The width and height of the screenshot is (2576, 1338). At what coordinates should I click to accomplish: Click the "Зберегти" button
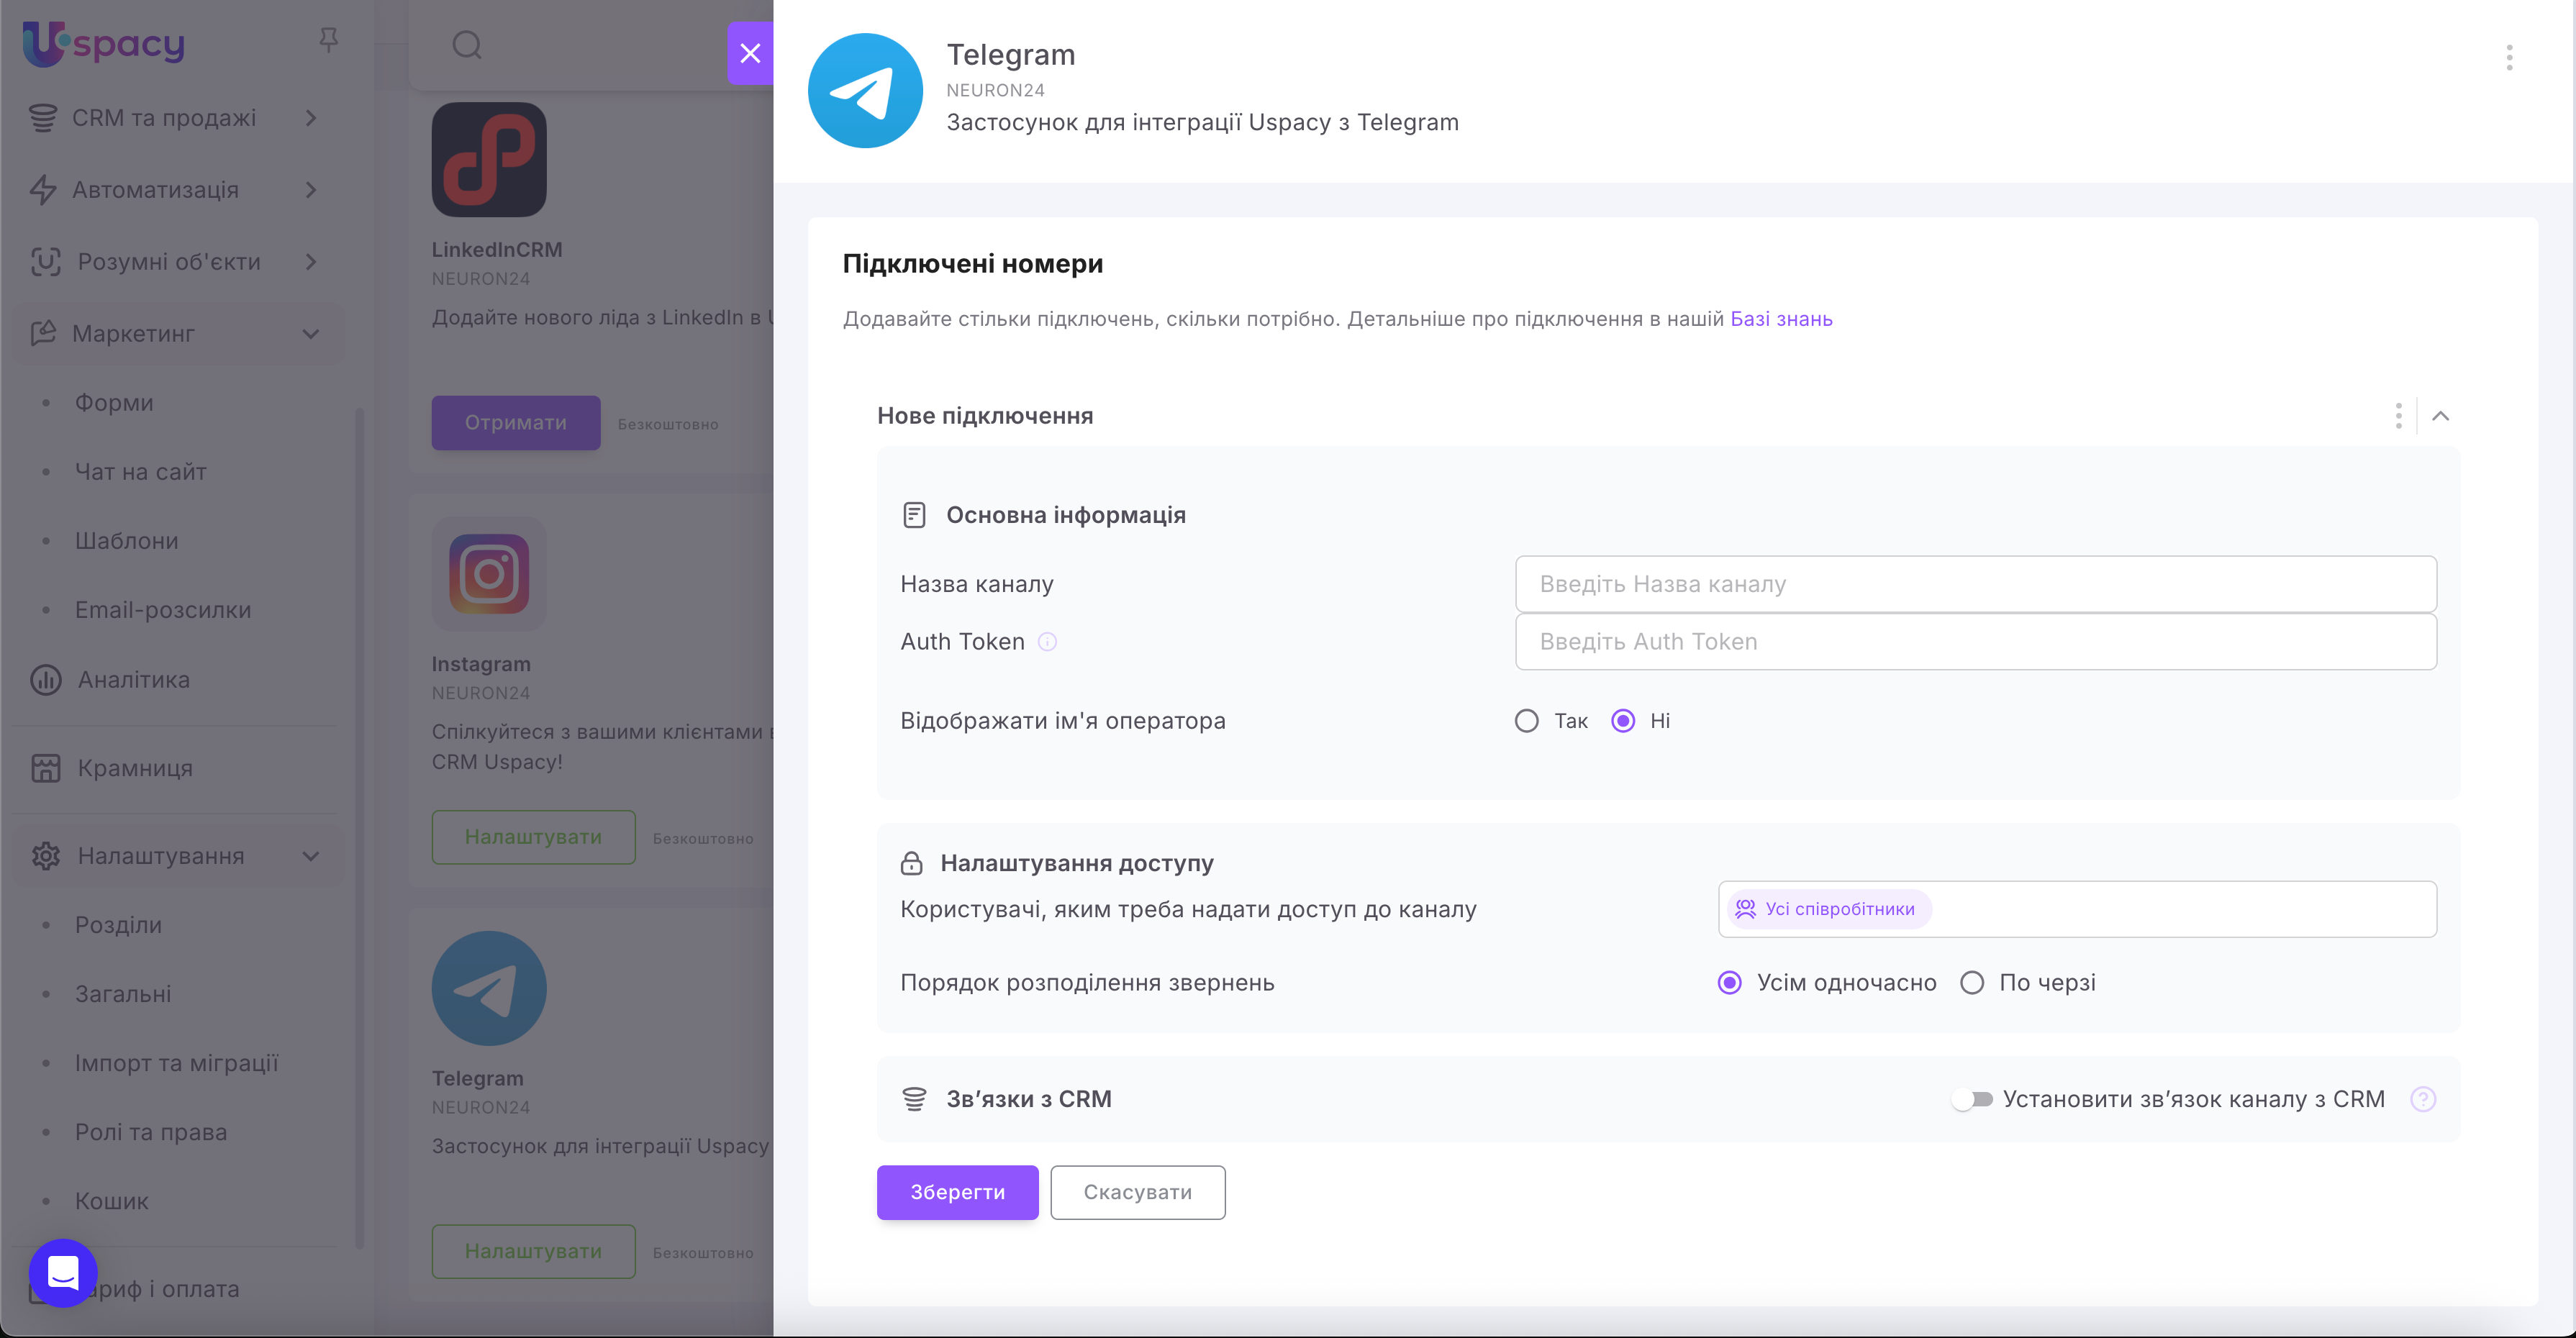957,1192
